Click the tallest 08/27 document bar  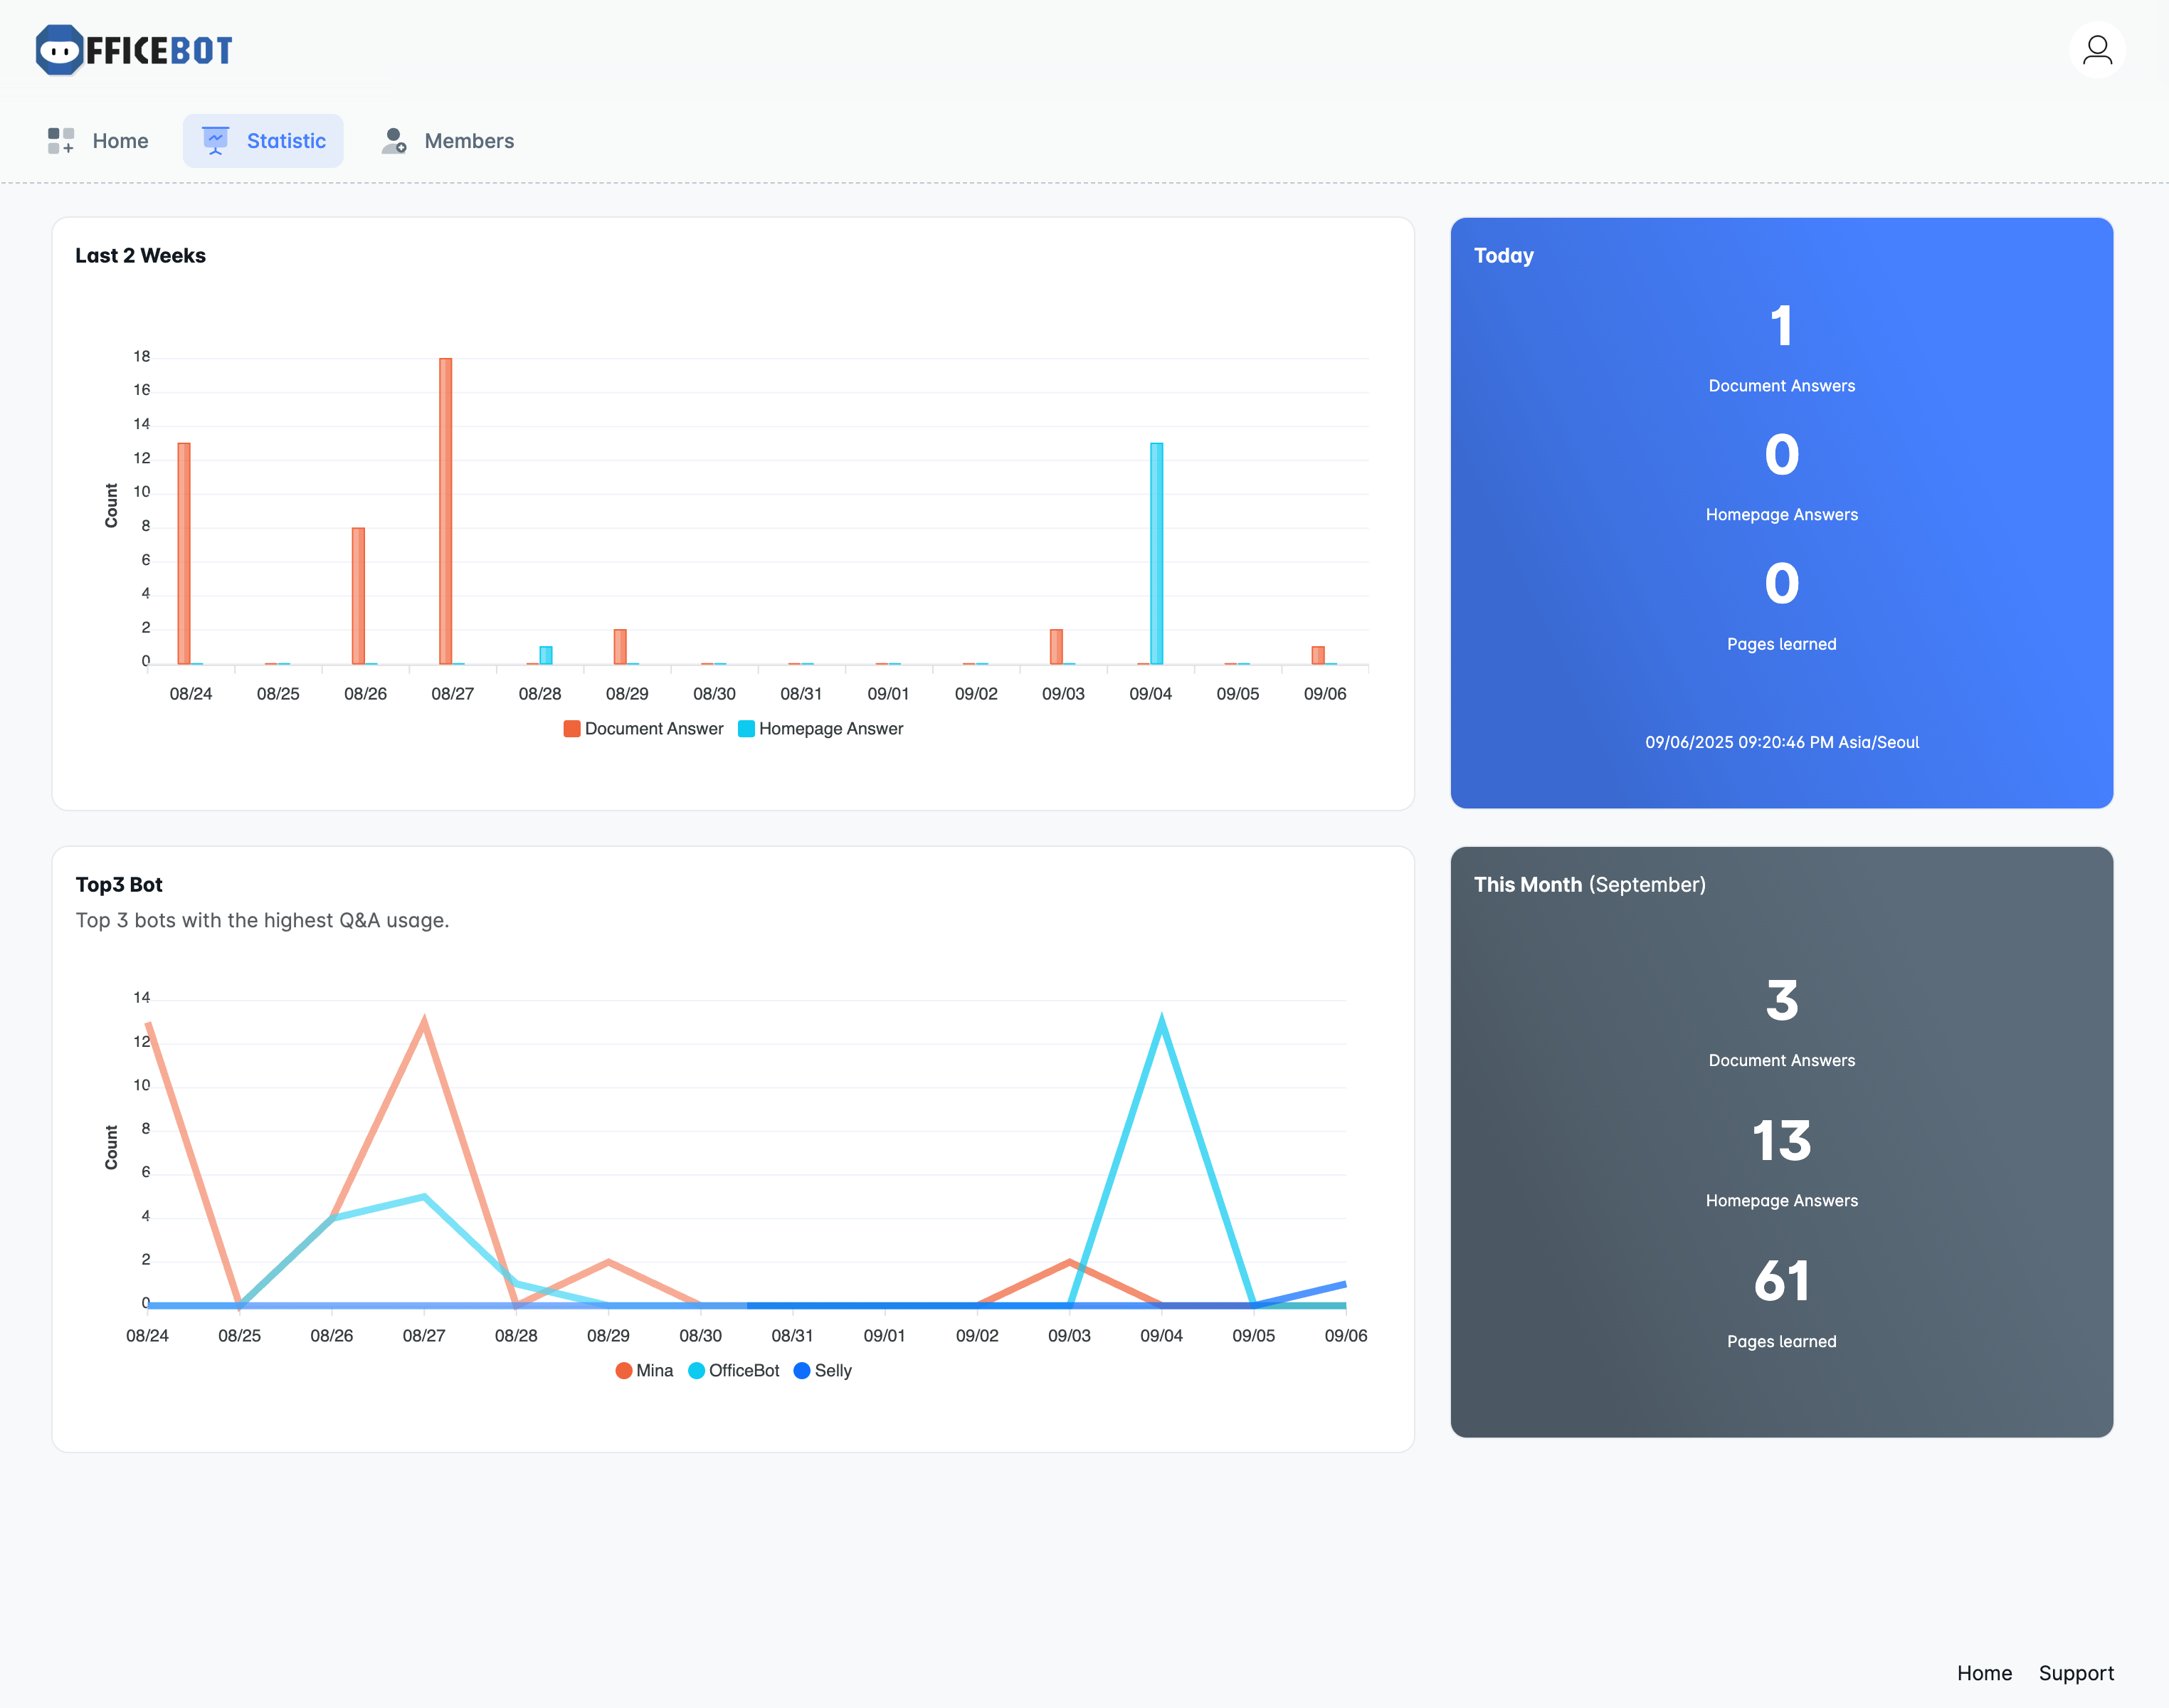[x=446, y=510]
